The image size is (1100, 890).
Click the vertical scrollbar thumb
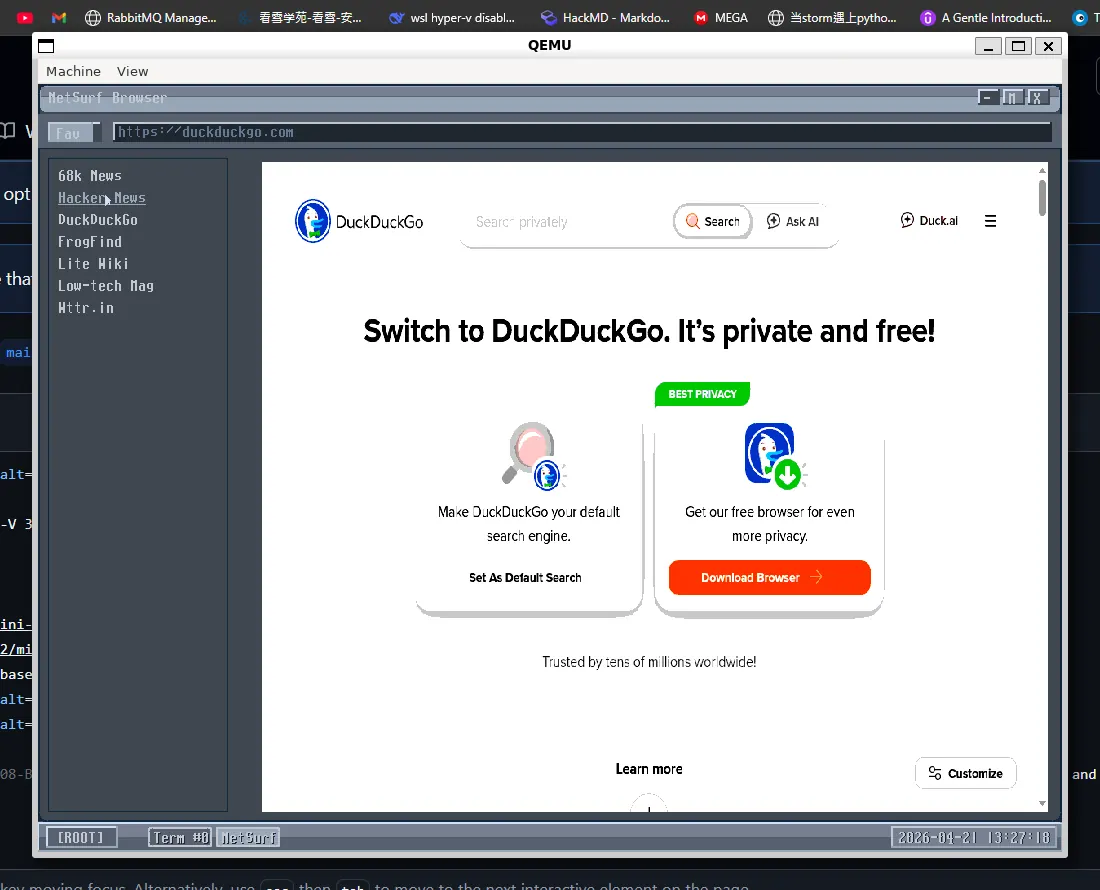1042,198
